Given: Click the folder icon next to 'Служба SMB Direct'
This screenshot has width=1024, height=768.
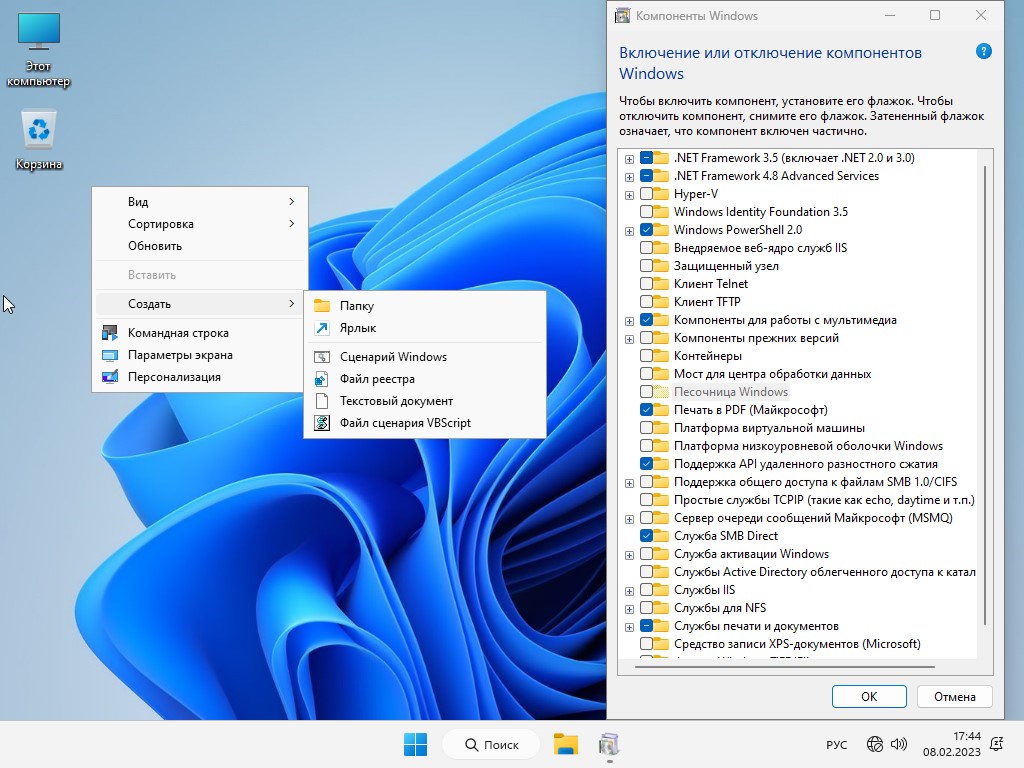Looking at the screenshot, I should point(662,536).
